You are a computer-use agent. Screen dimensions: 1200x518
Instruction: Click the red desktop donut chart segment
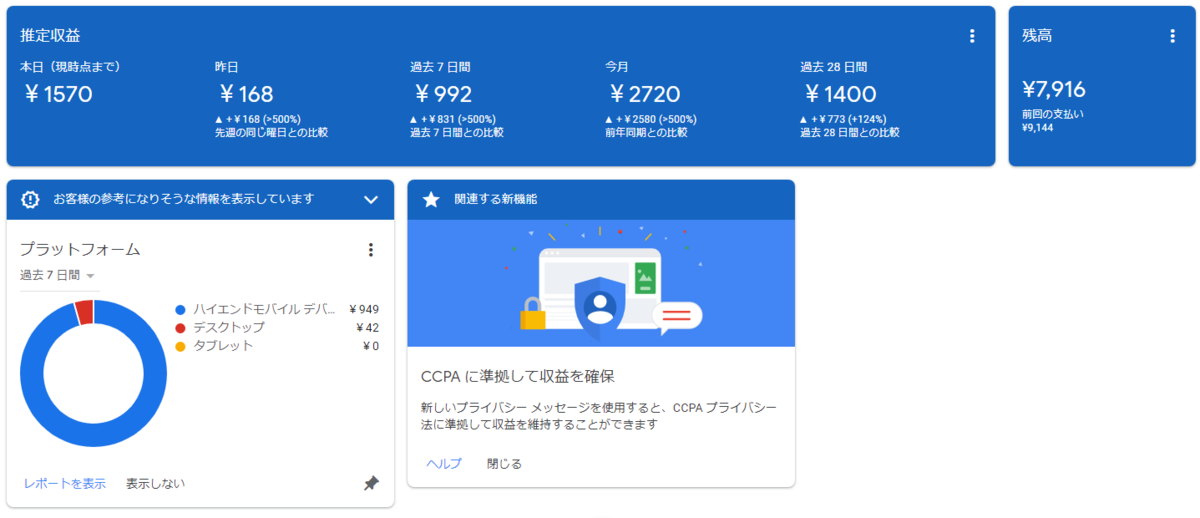click(x=84, y=311)
